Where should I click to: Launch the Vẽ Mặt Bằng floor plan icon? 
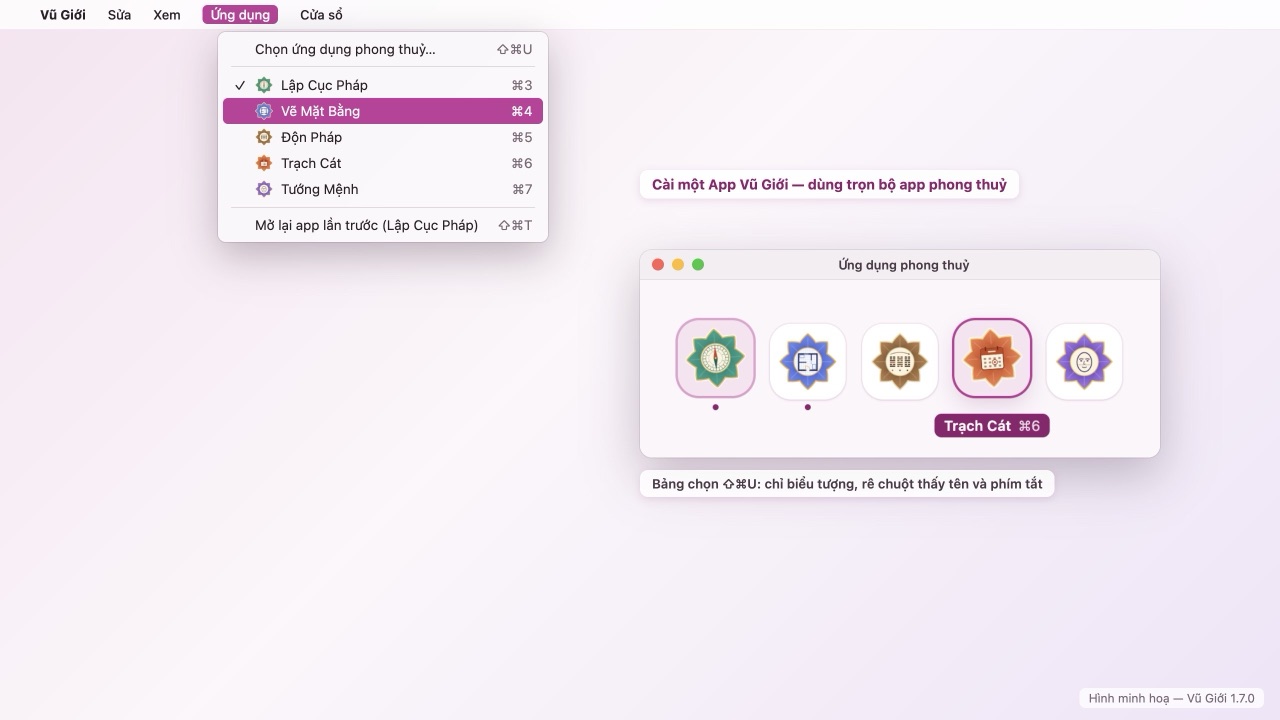808,361
